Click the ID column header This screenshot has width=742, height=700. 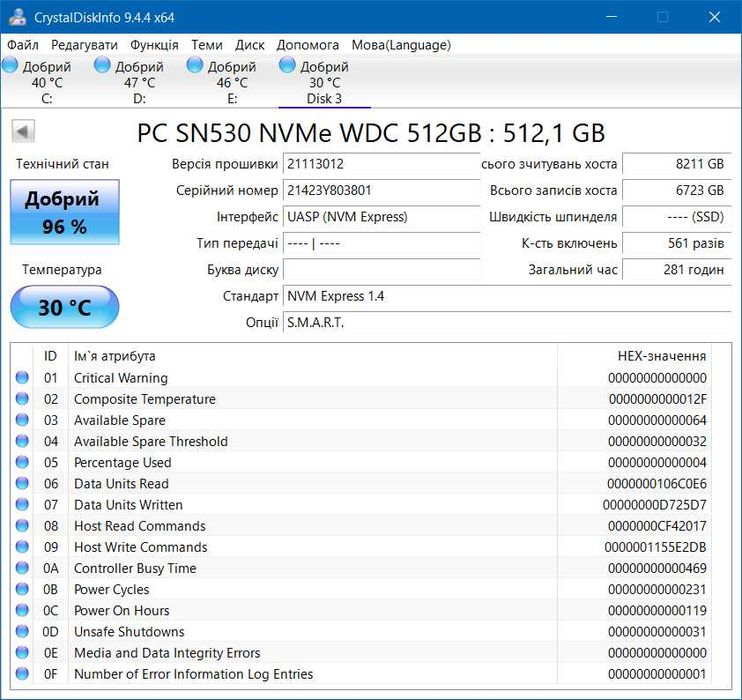click(x=51, y=356)
